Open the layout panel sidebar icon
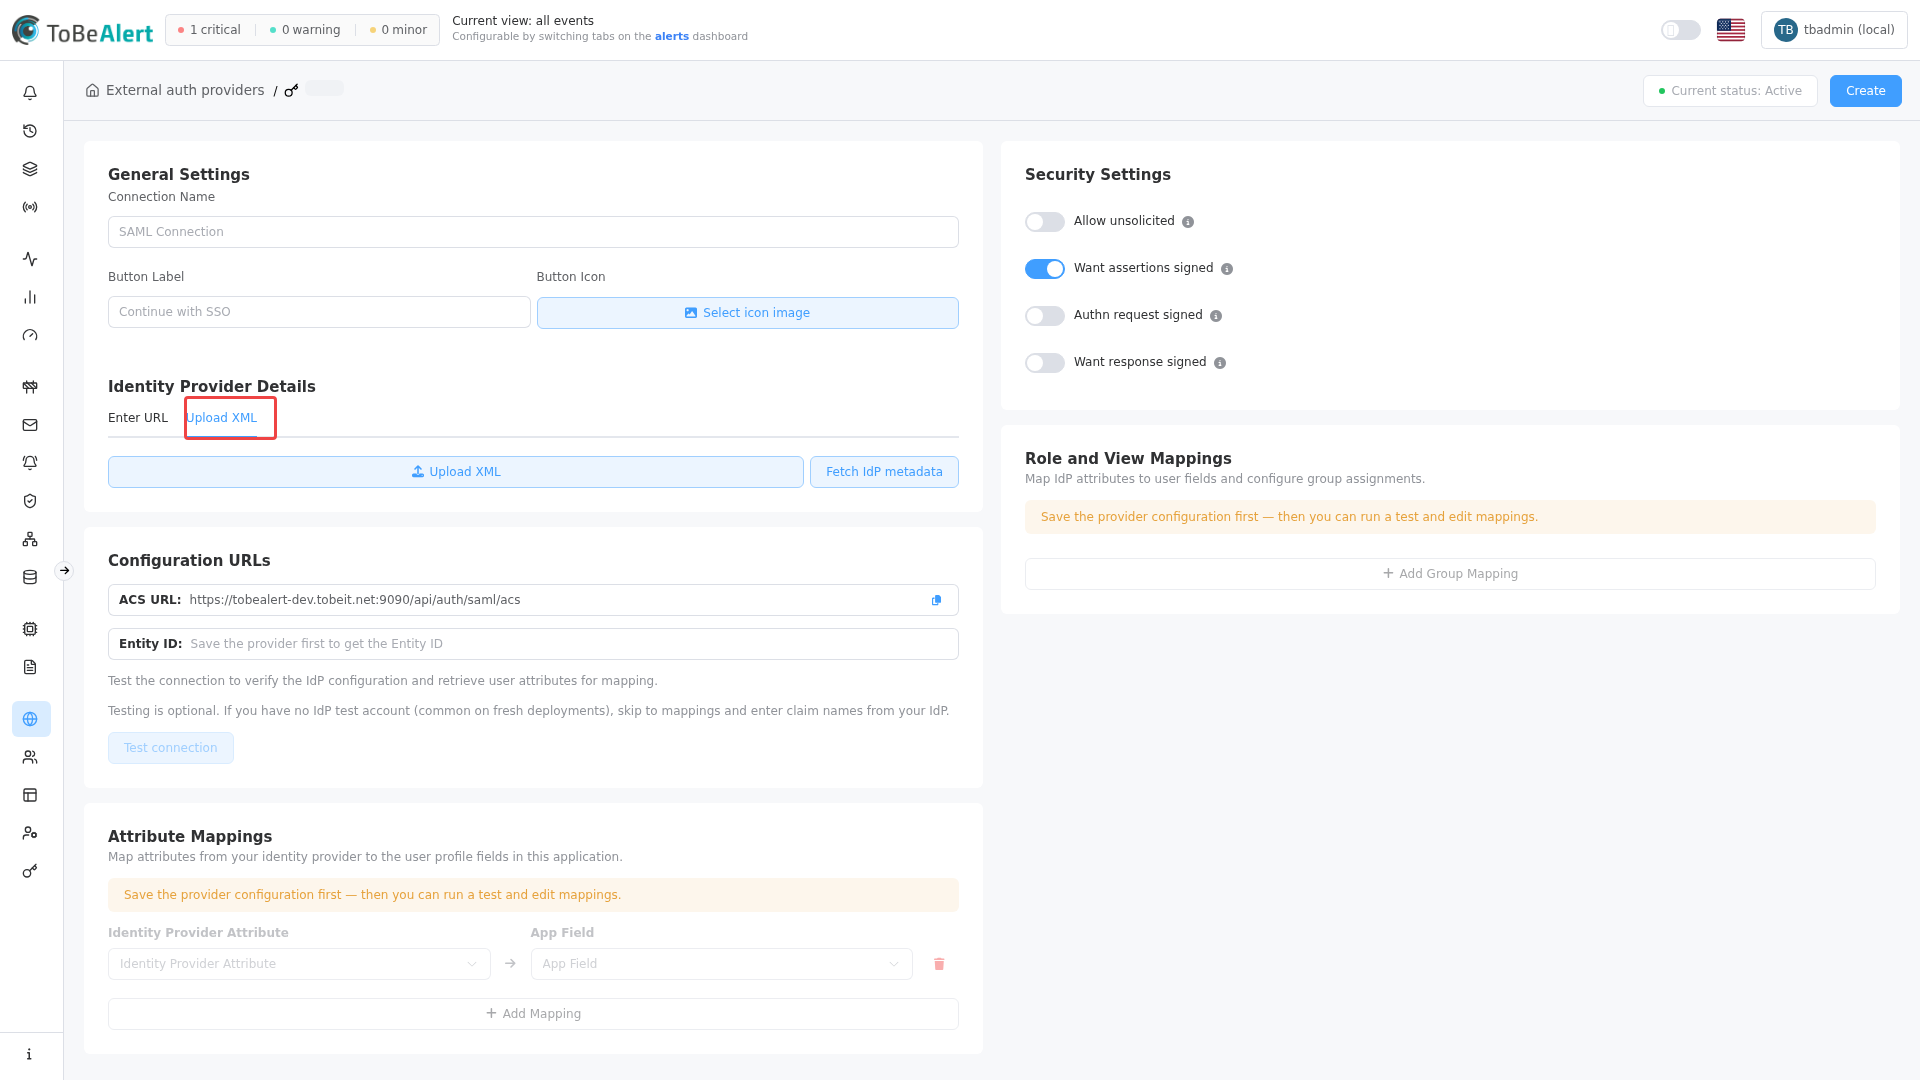Image resolution: width=1920 pixels, height=1080 pixels. tap(30, 795)
